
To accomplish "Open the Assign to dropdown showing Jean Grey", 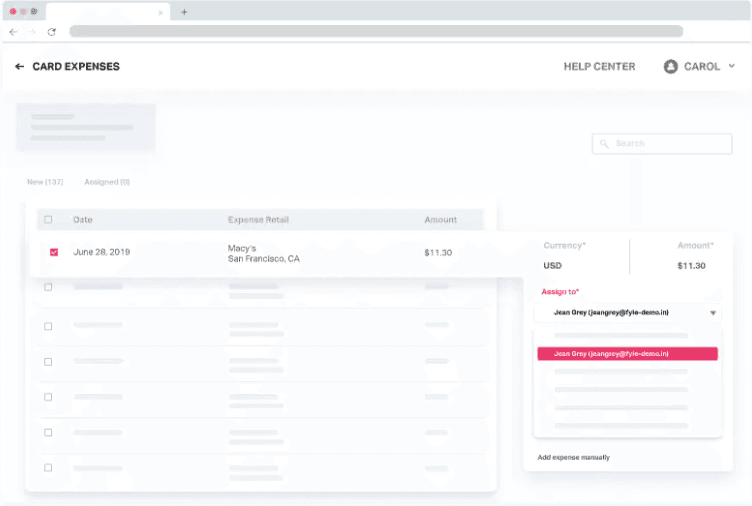I will (627, 313).
